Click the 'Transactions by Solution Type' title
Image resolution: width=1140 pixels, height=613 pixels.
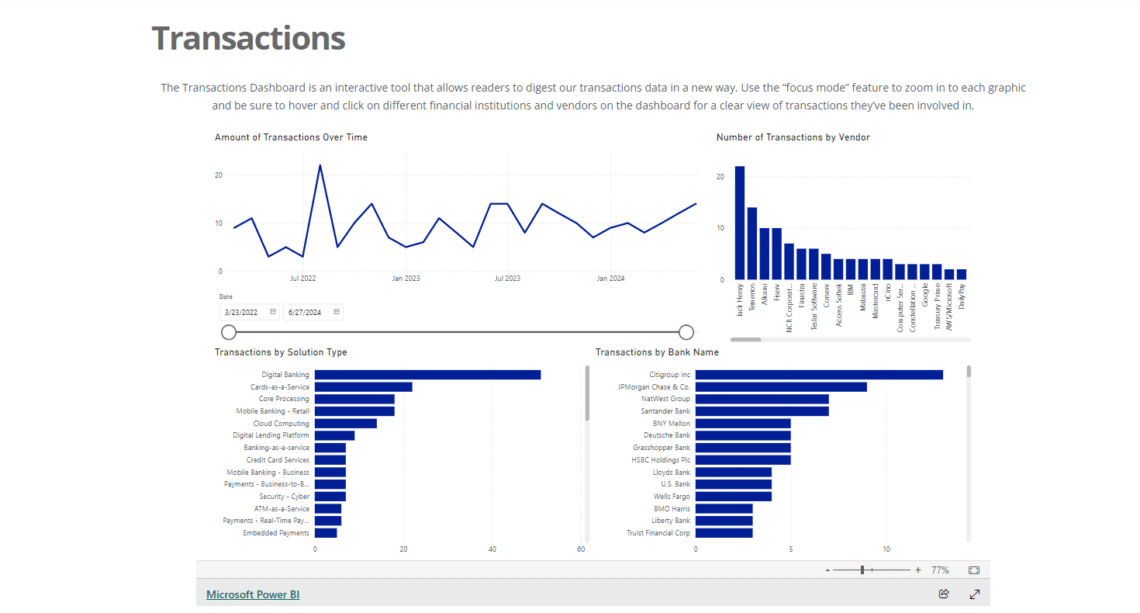click(x=281, y=352)
